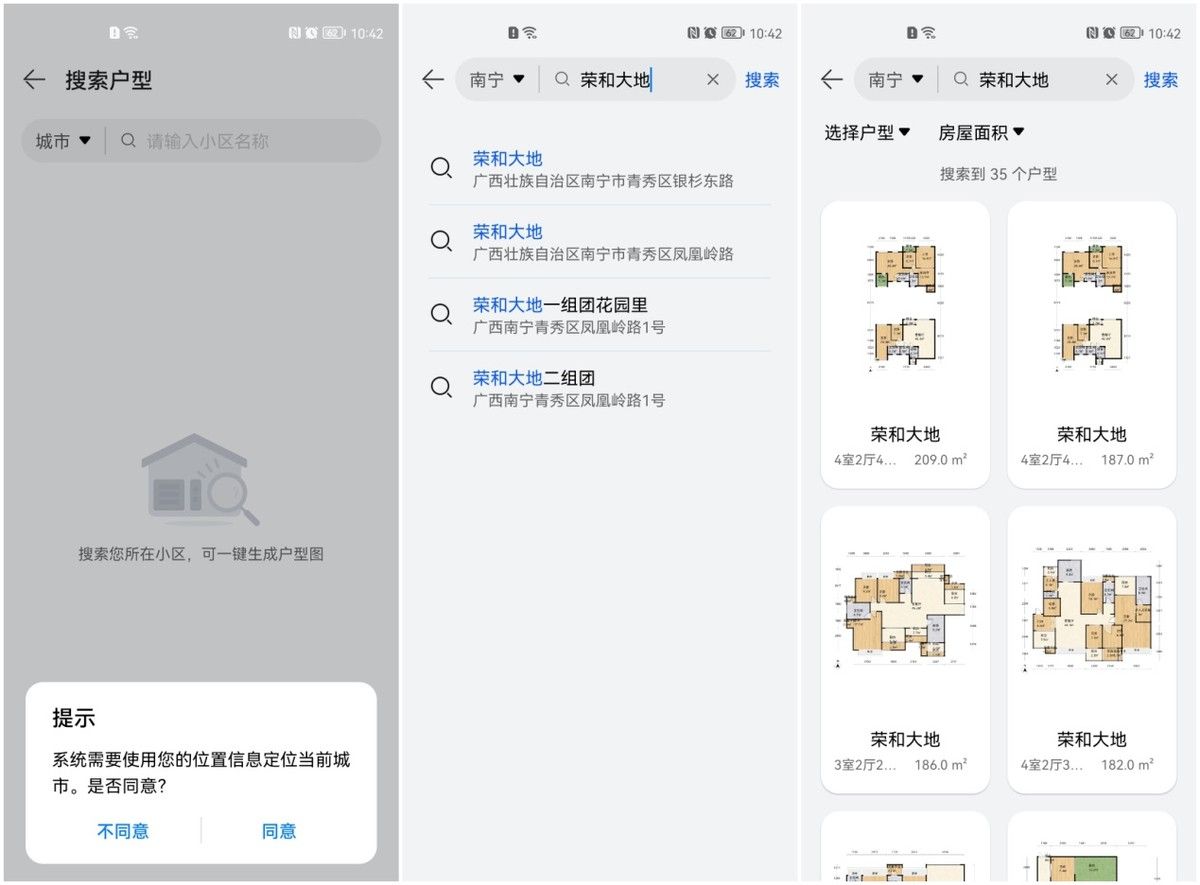Click the 请输入小区名称 input field

pyautogui.click(x=244, y=141)
